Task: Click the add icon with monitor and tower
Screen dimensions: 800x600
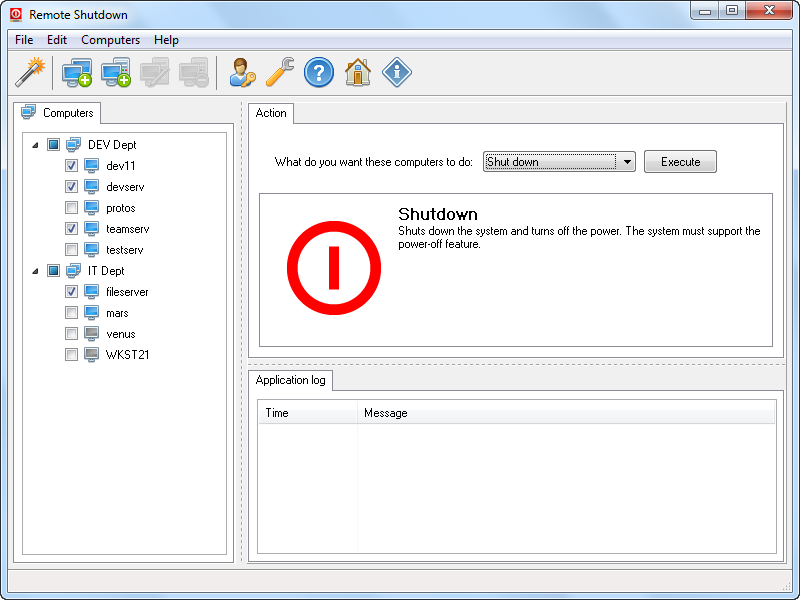Action: click(116, 72)
